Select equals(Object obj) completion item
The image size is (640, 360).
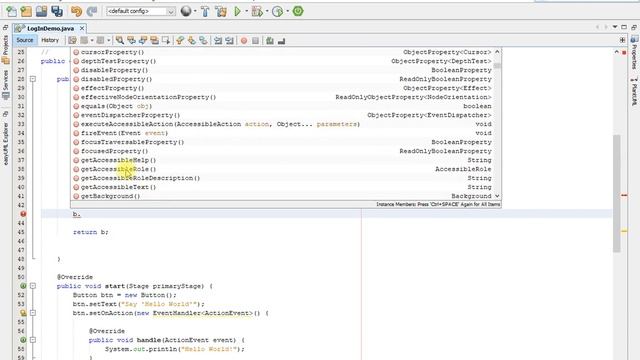pyautogui.click(x=282, y=106)
